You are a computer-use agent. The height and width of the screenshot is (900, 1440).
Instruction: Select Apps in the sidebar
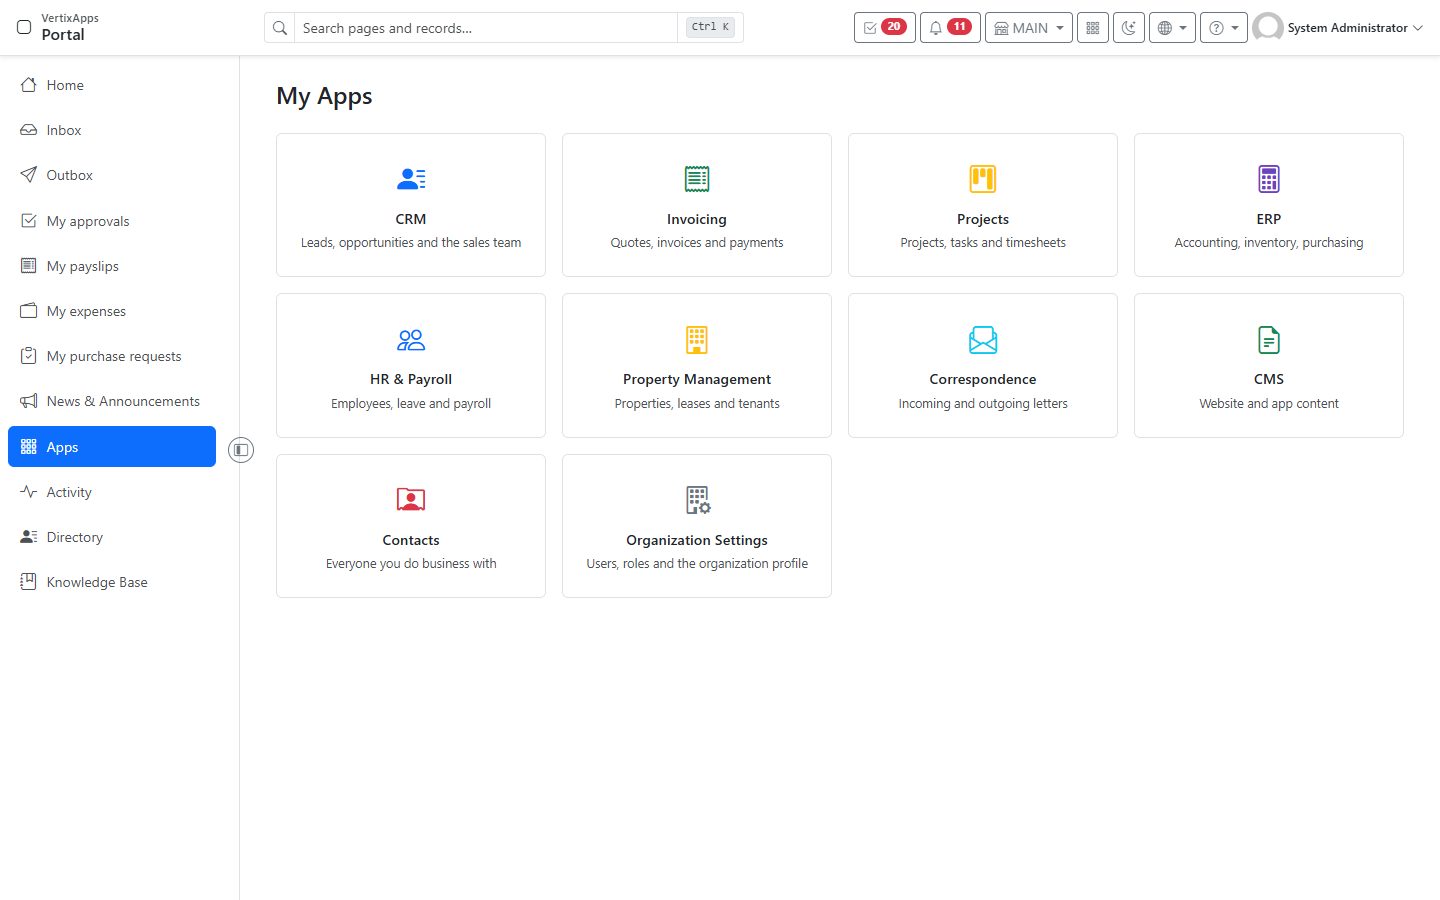[x=112, y=447]
